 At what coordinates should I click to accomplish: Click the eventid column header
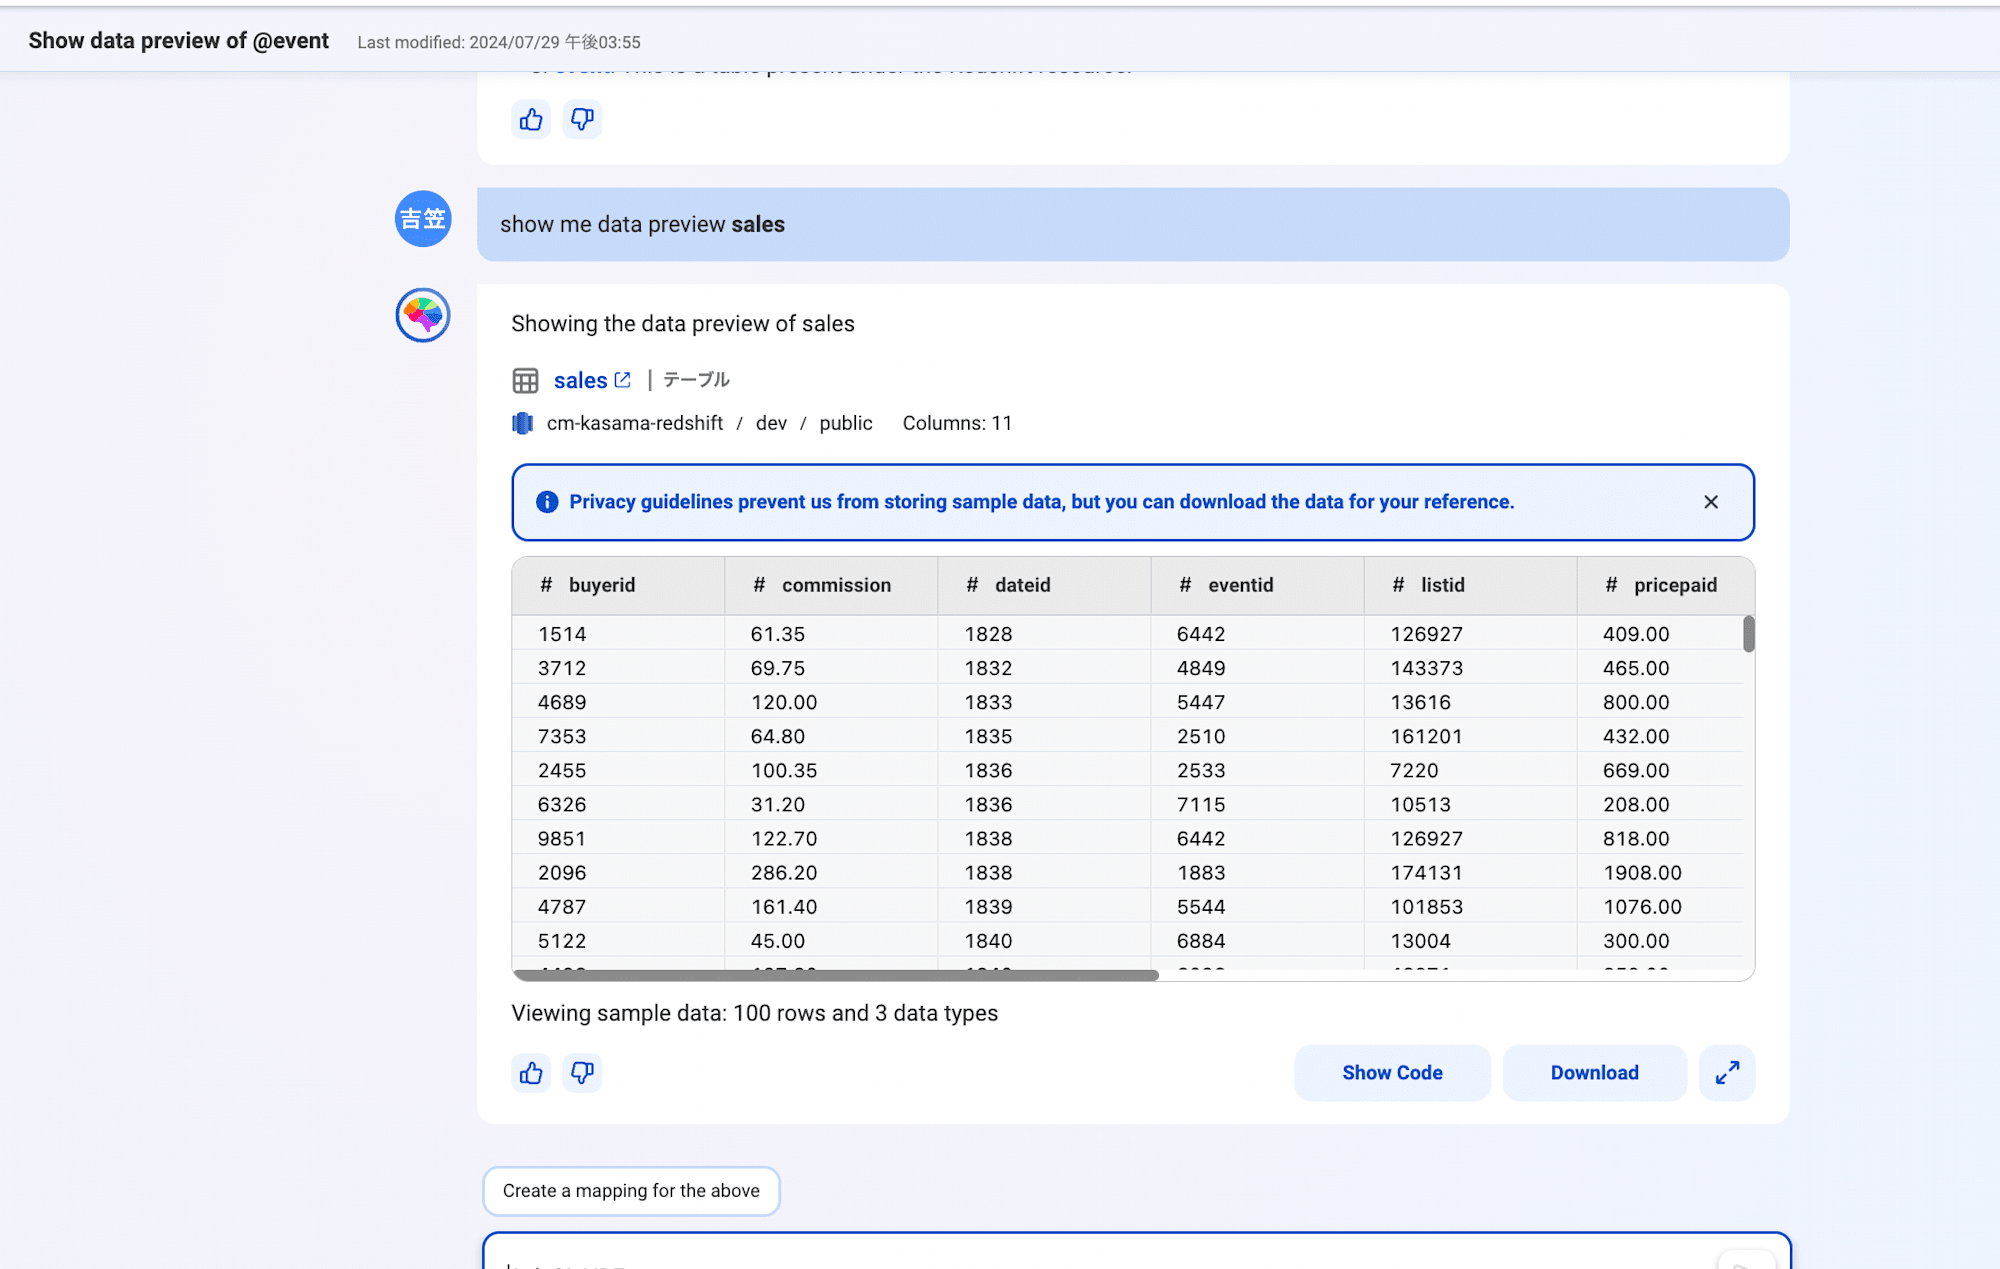(x=1257, y=585)
